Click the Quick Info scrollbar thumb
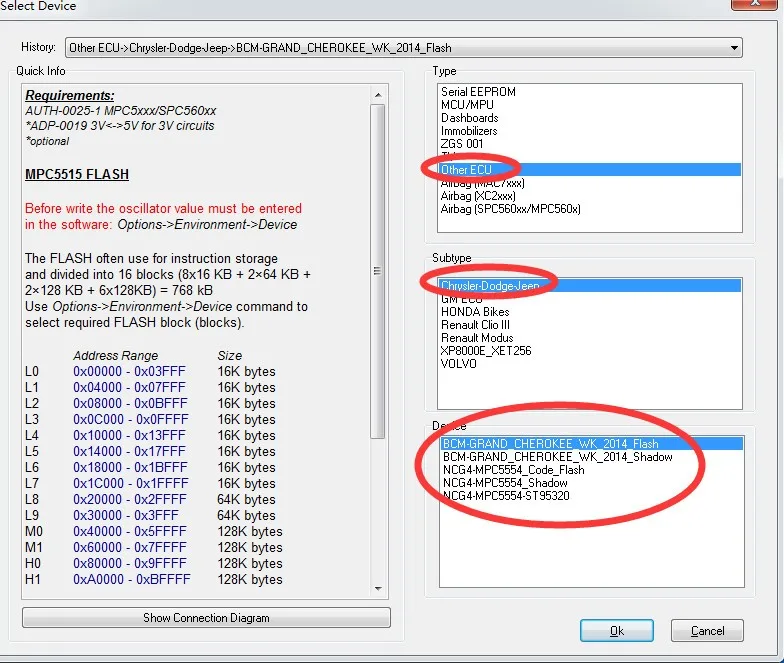Viewport: 784px width, 663px height. (378, 272)
